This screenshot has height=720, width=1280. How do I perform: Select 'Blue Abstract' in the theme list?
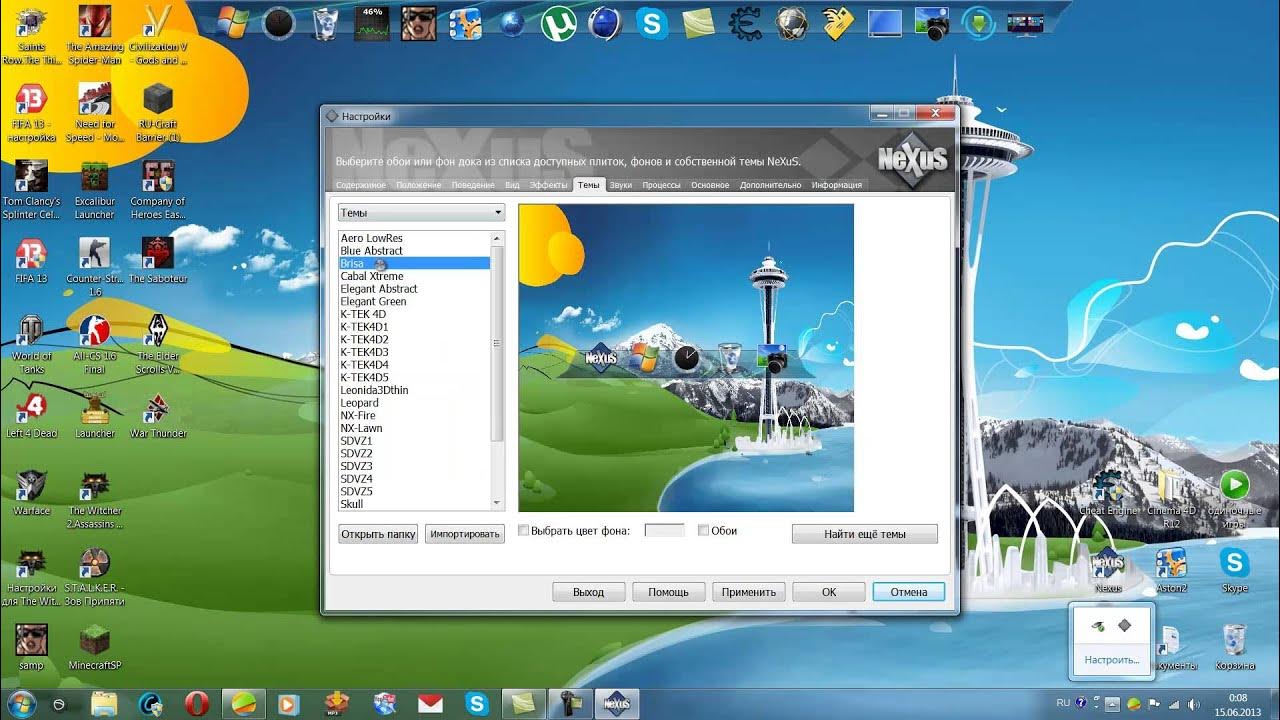coord(414,251)
